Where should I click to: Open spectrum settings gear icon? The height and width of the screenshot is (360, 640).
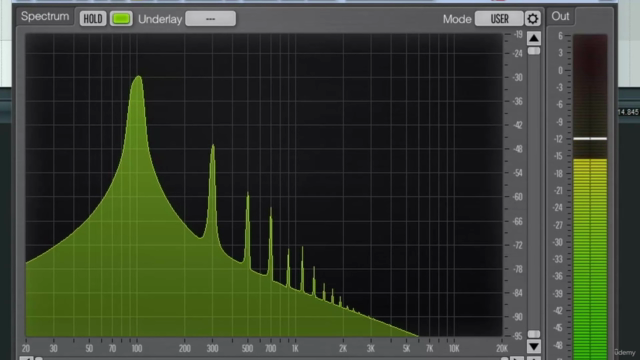click(533, 19)
